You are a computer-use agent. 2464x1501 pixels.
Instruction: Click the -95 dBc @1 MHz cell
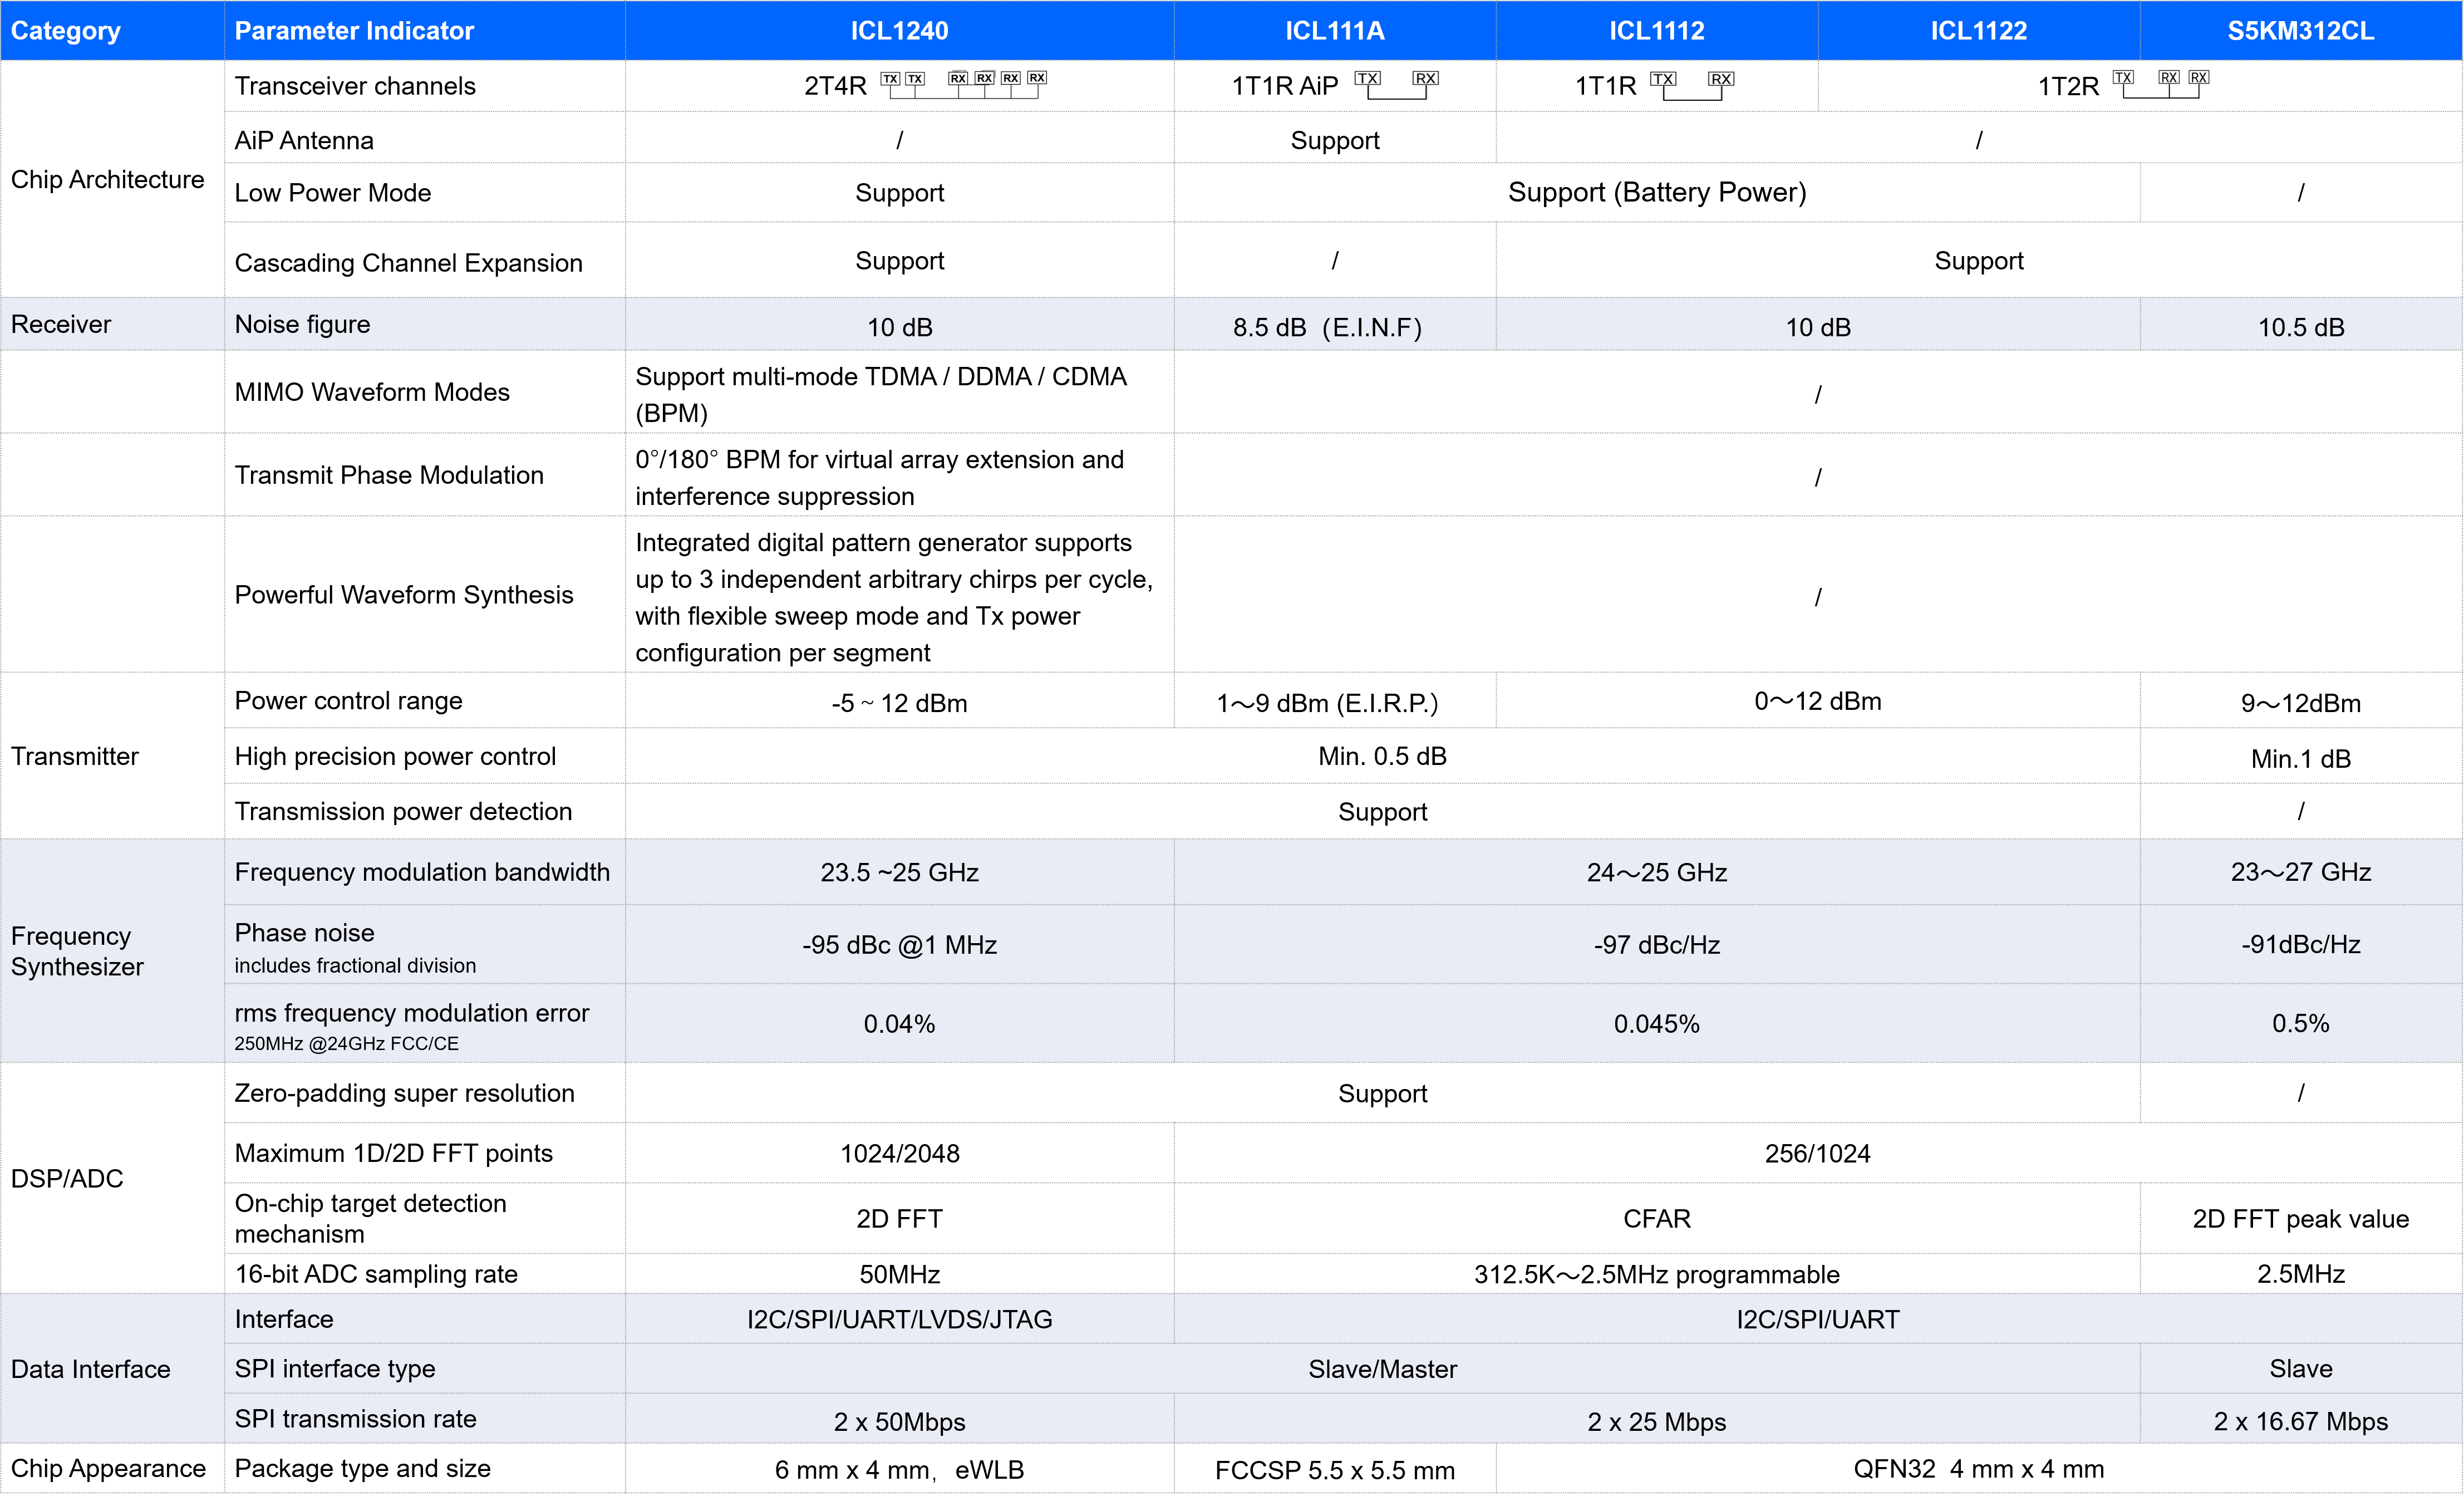point(899,945)
